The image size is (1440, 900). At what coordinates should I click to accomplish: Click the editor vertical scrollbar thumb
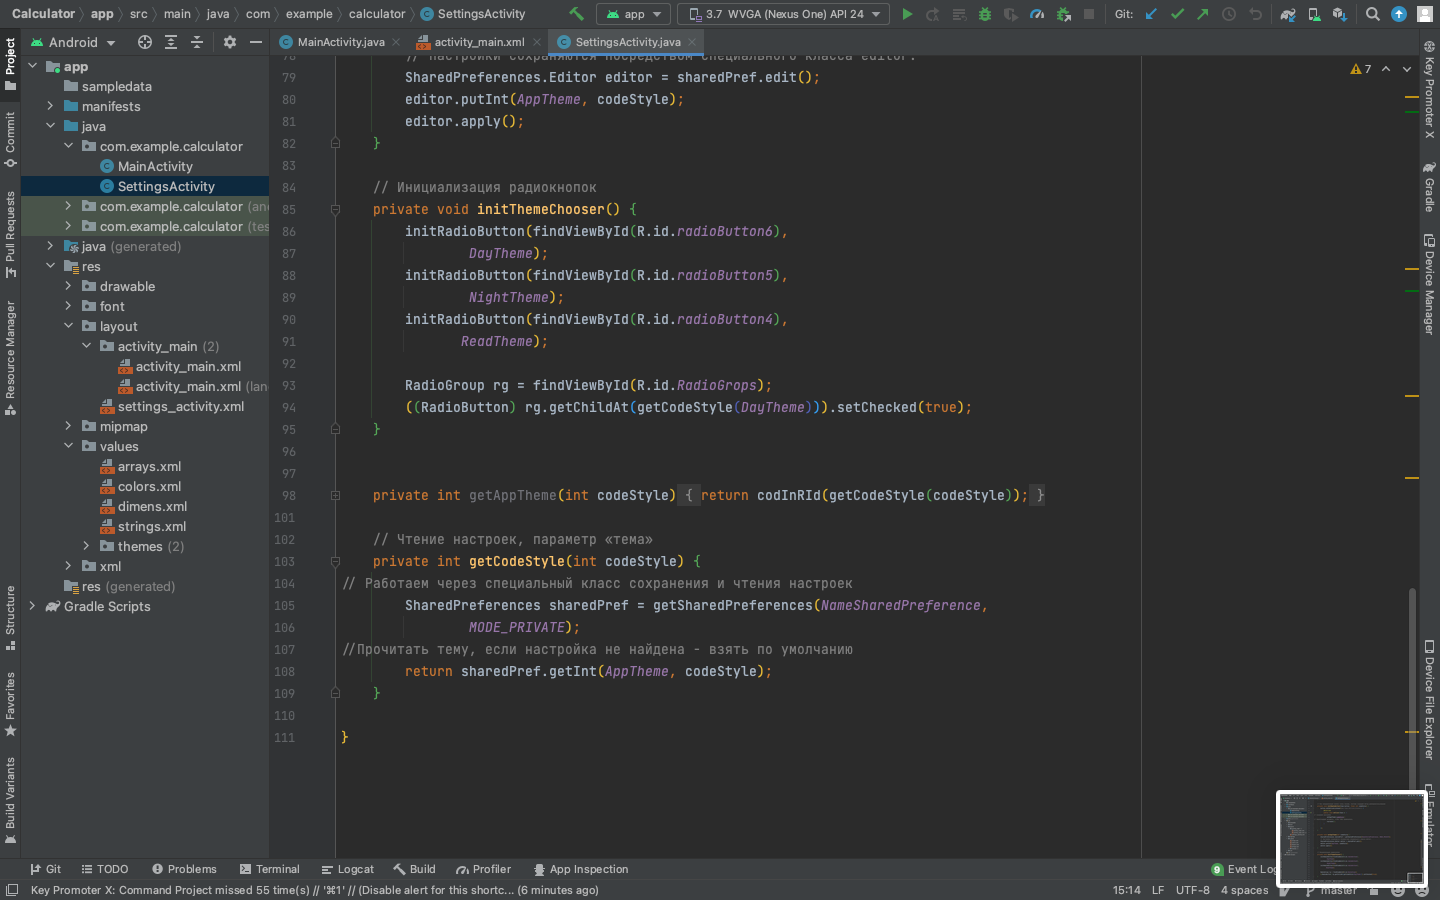[x=1412, y=690]
